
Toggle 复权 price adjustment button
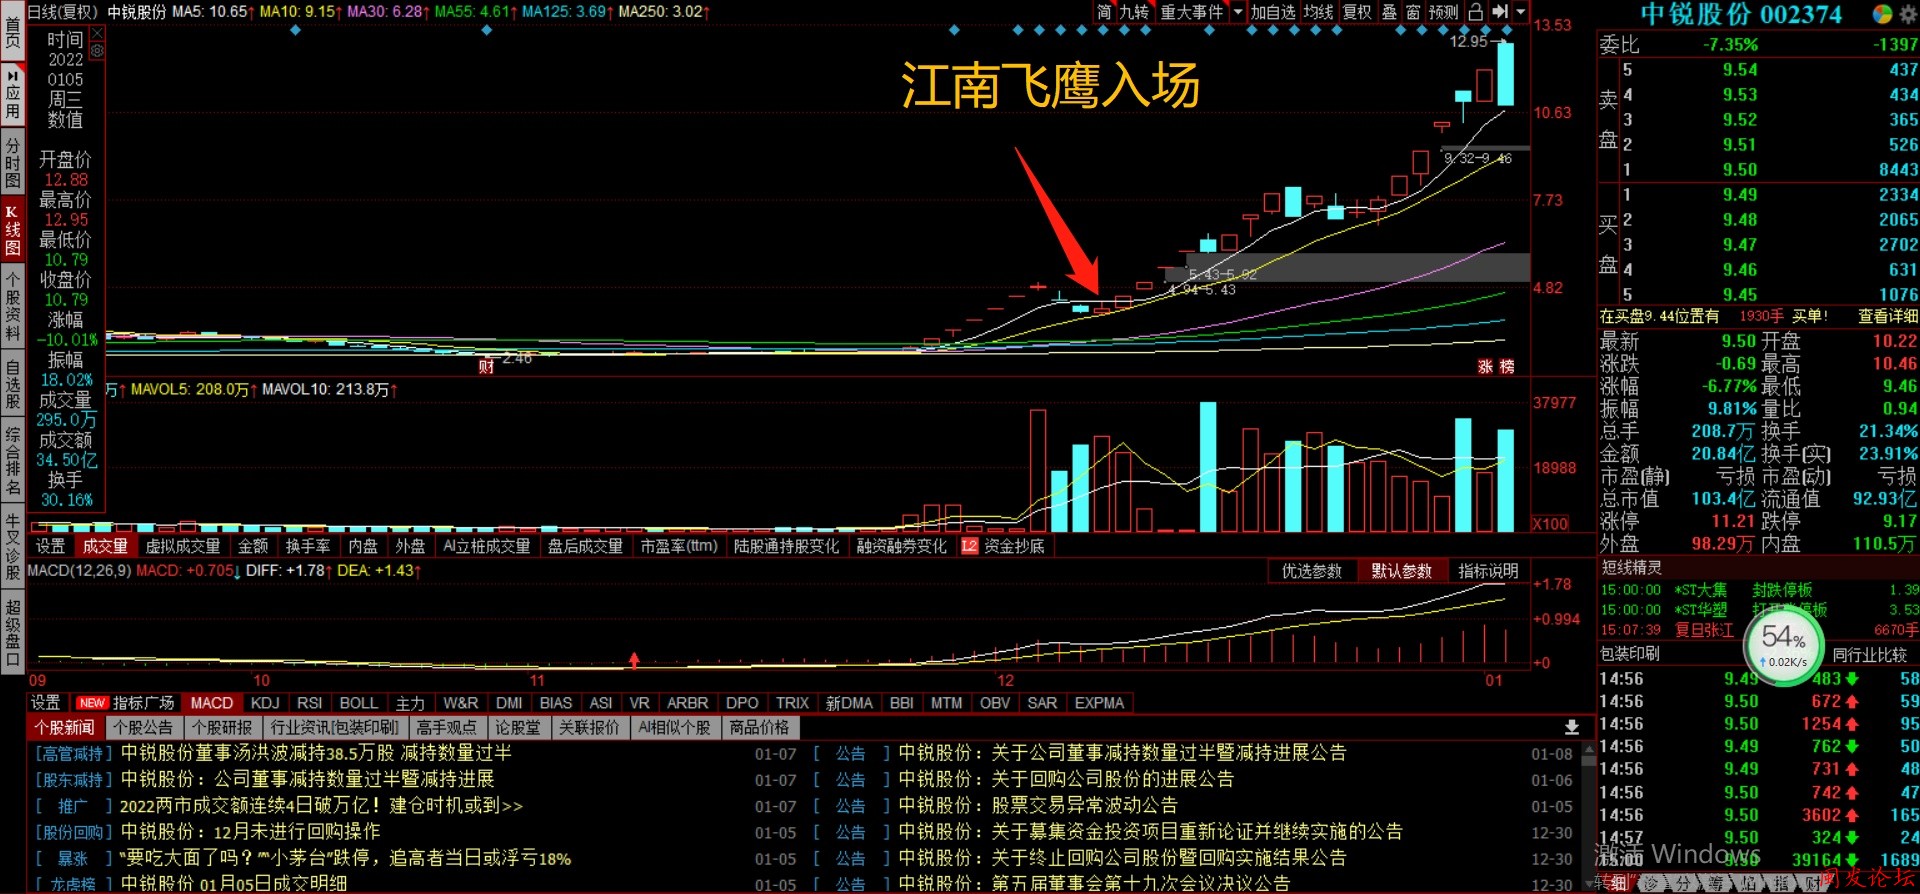pyautogui.click(x=1357, y=12)
